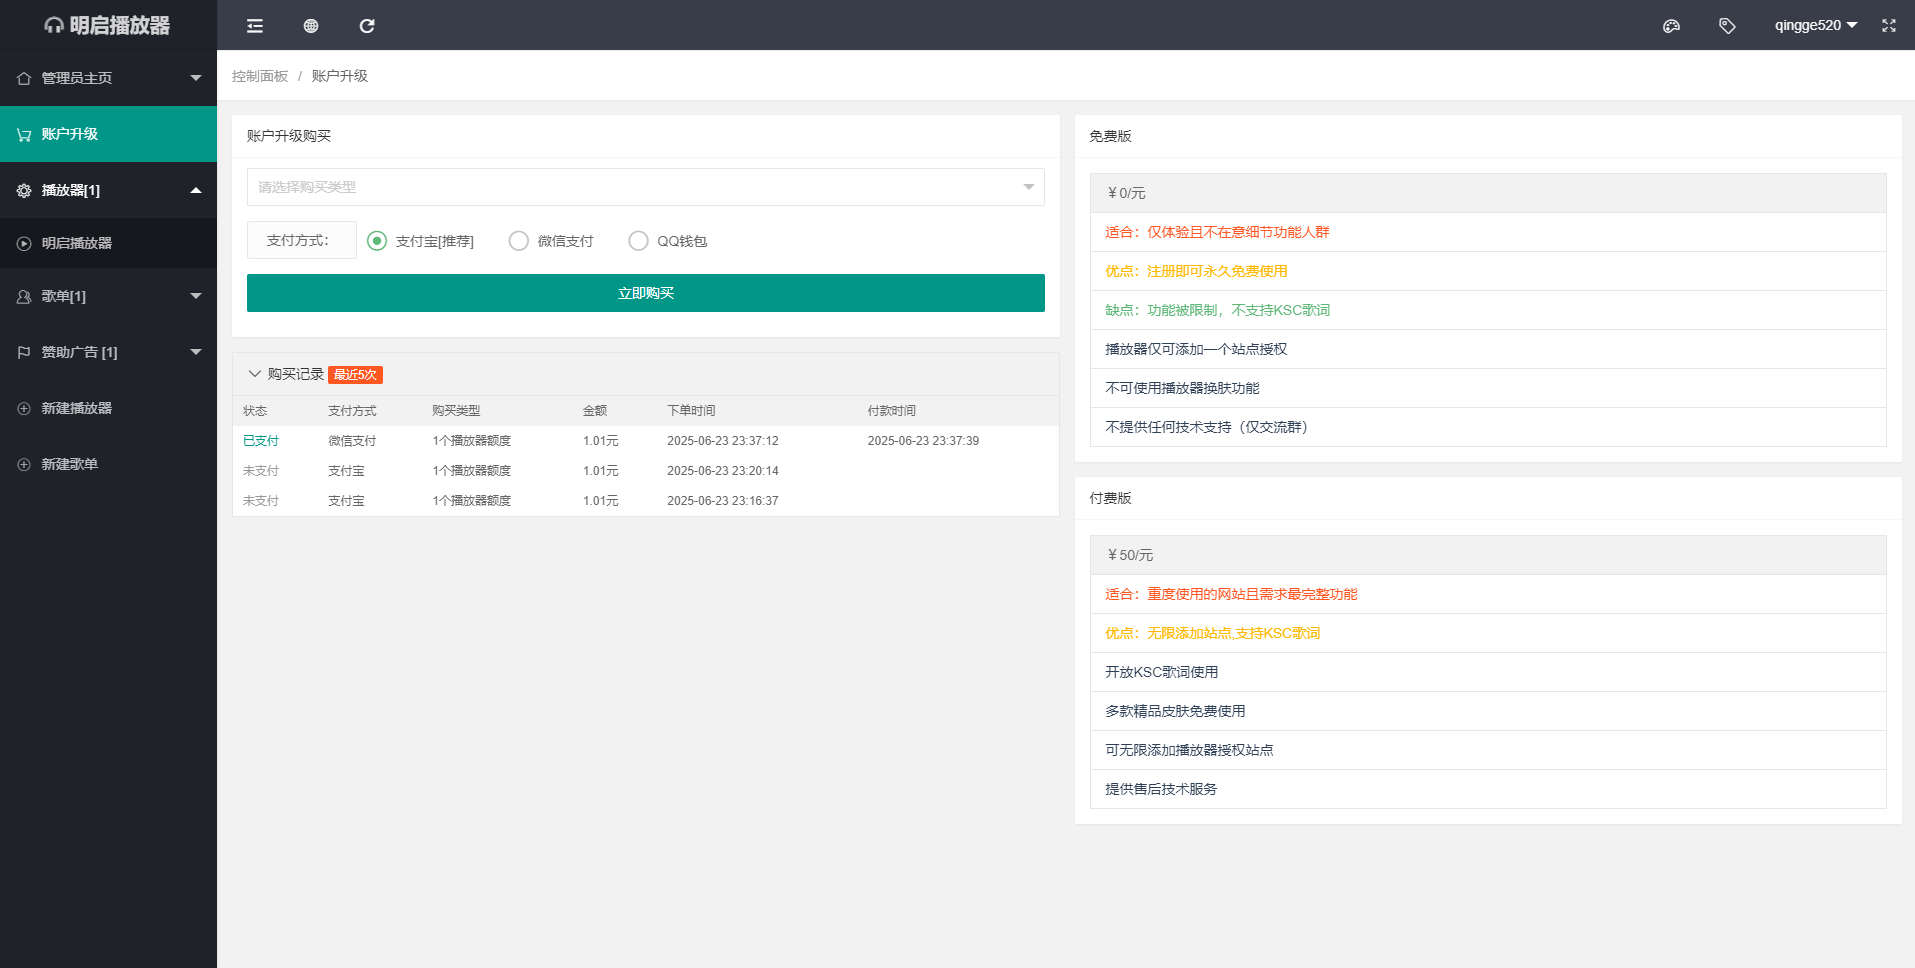Image resolution: width=1915 pixels, height=968 pixels.
Task: Choose 微信支付 as payment method
Action: click(x=518, y=240)
